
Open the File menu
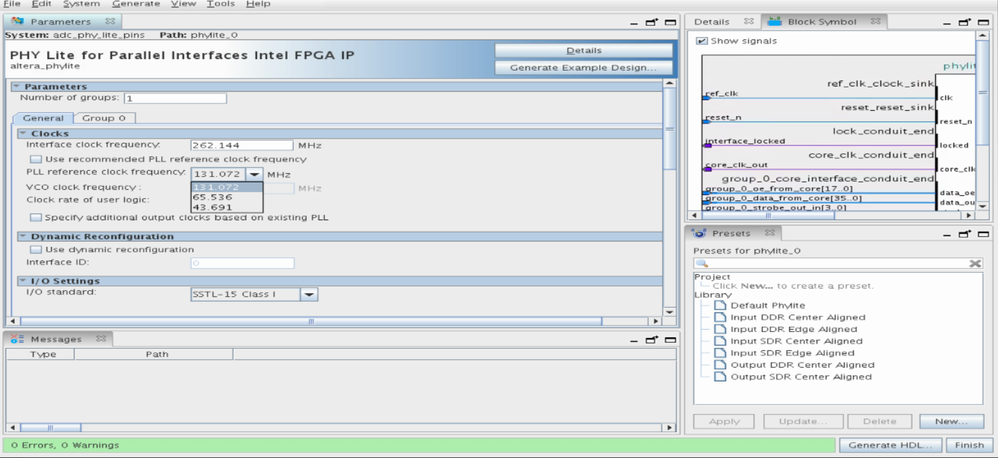pyautogui.click(x=12, y=4)
